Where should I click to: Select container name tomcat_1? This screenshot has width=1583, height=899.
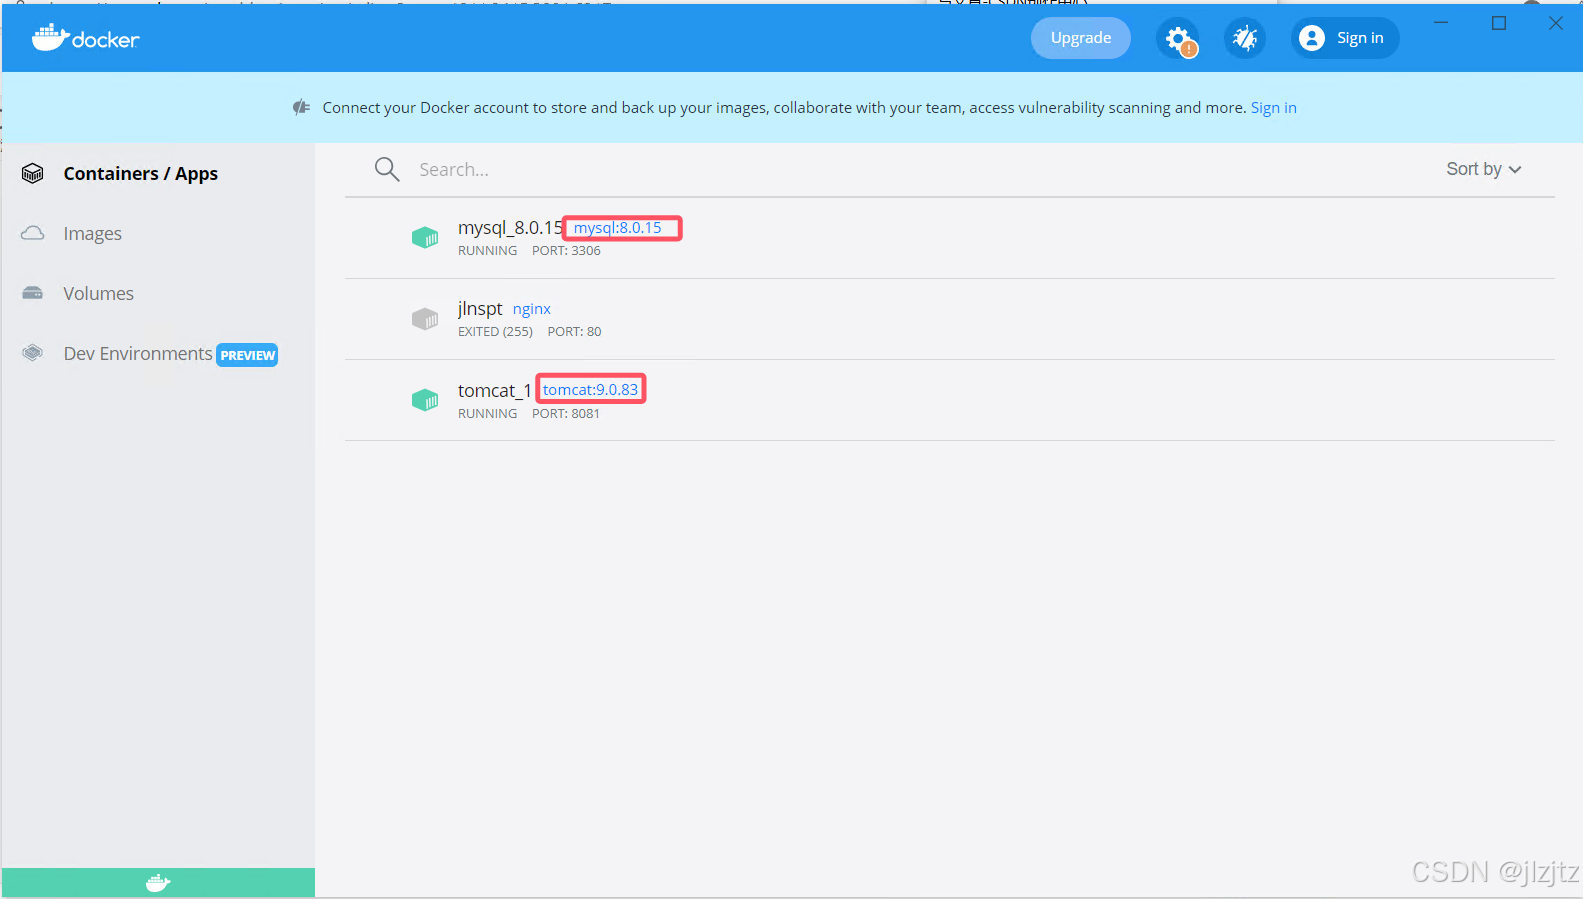[495, 390]
